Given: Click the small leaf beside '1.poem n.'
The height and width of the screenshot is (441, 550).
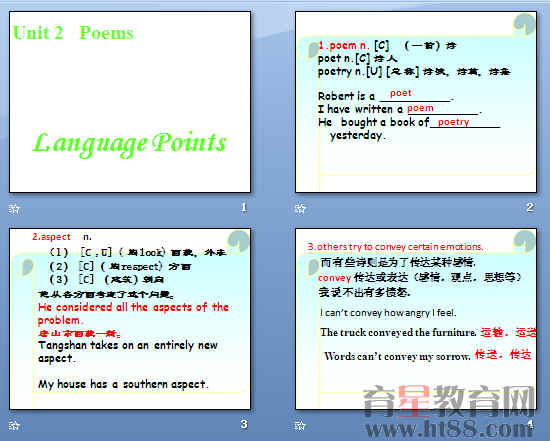Looking at the screenshot, I should pos(313,50).
